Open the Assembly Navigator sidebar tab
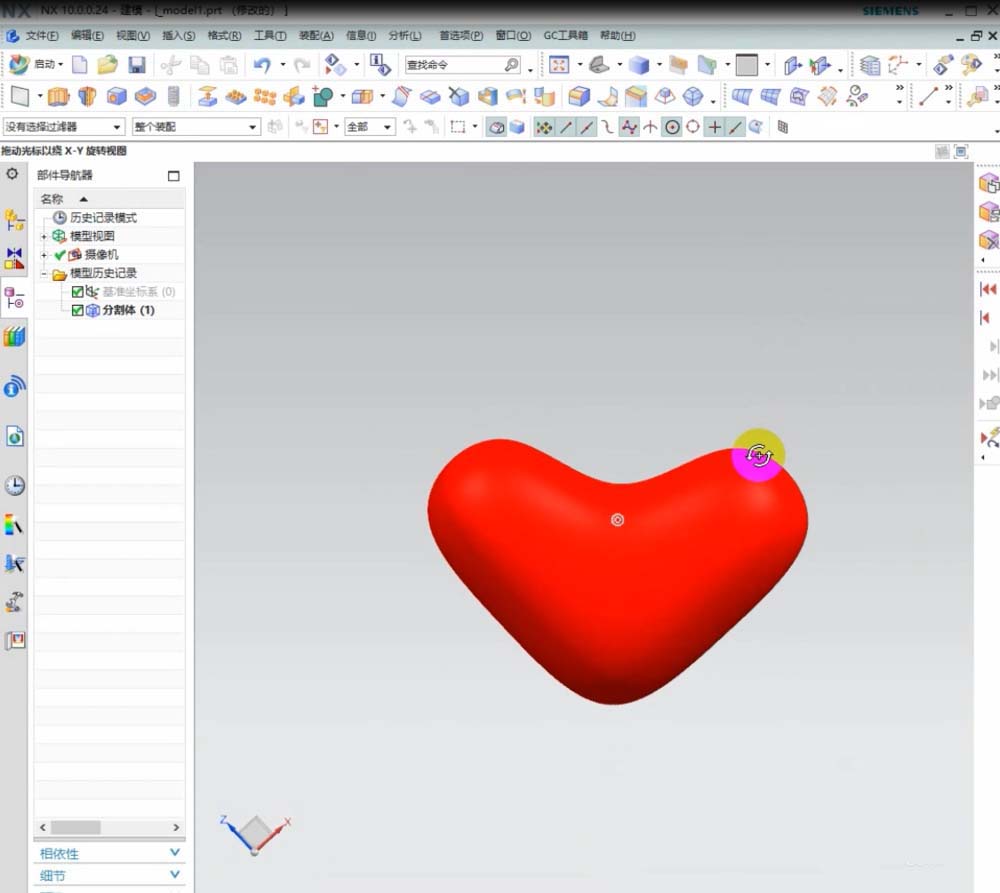The image size is (1000, 893). pyautogui.click(x=14, y=220)
